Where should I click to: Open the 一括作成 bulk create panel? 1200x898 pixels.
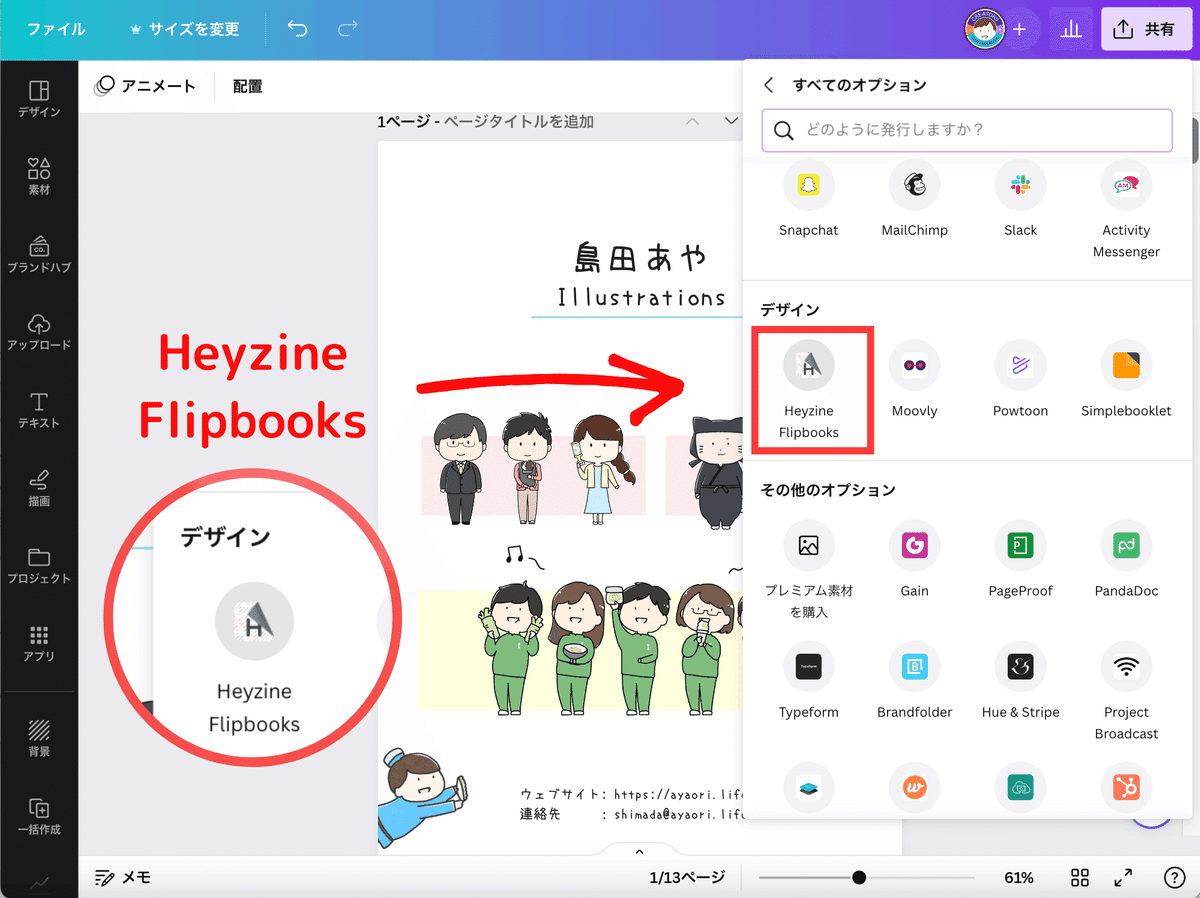[39, 816]
